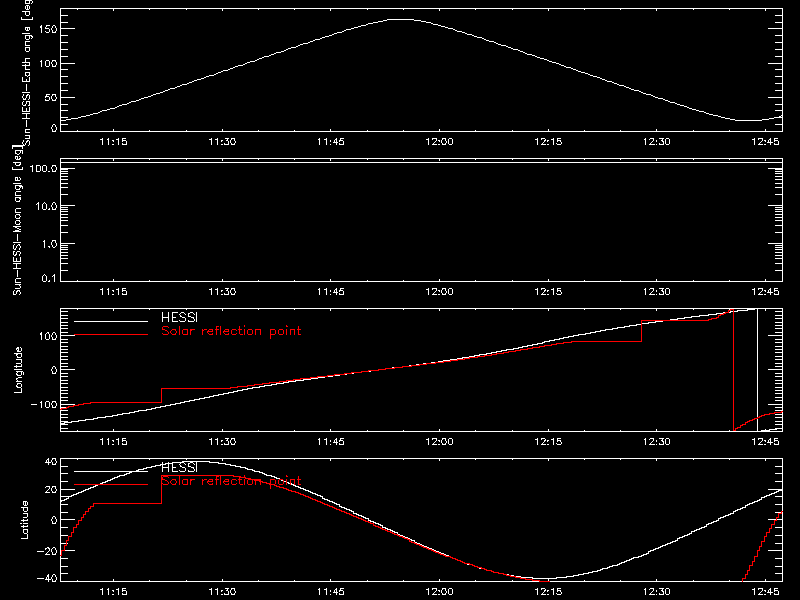Click the red legend line in Longitude plot

(111, 335)
